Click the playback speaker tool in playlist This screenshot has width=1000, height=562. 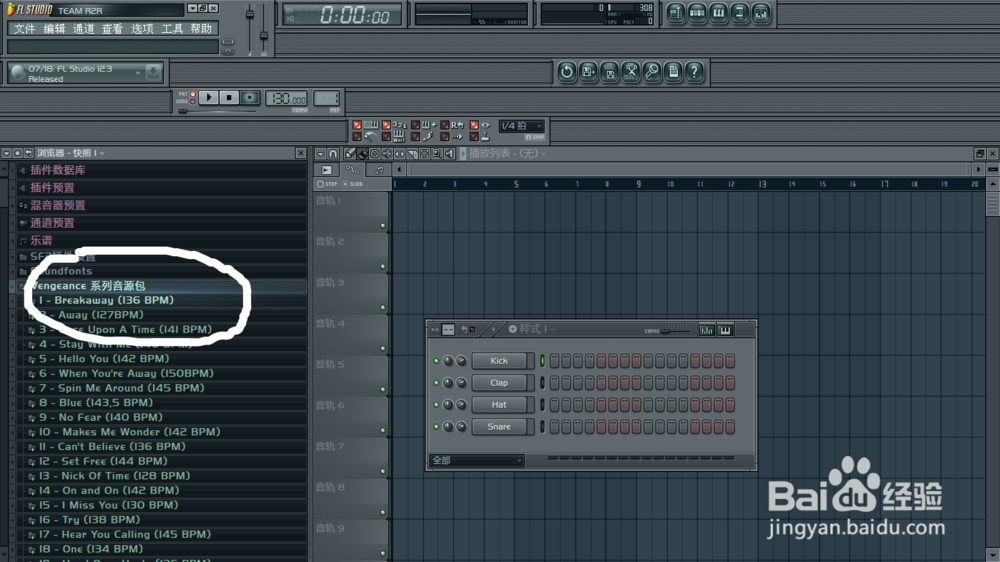(x=450, y=154)
